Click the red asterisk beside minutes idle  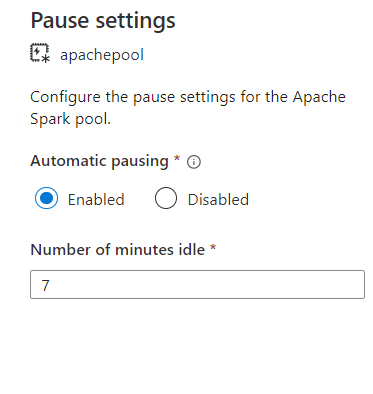[213, 247]
